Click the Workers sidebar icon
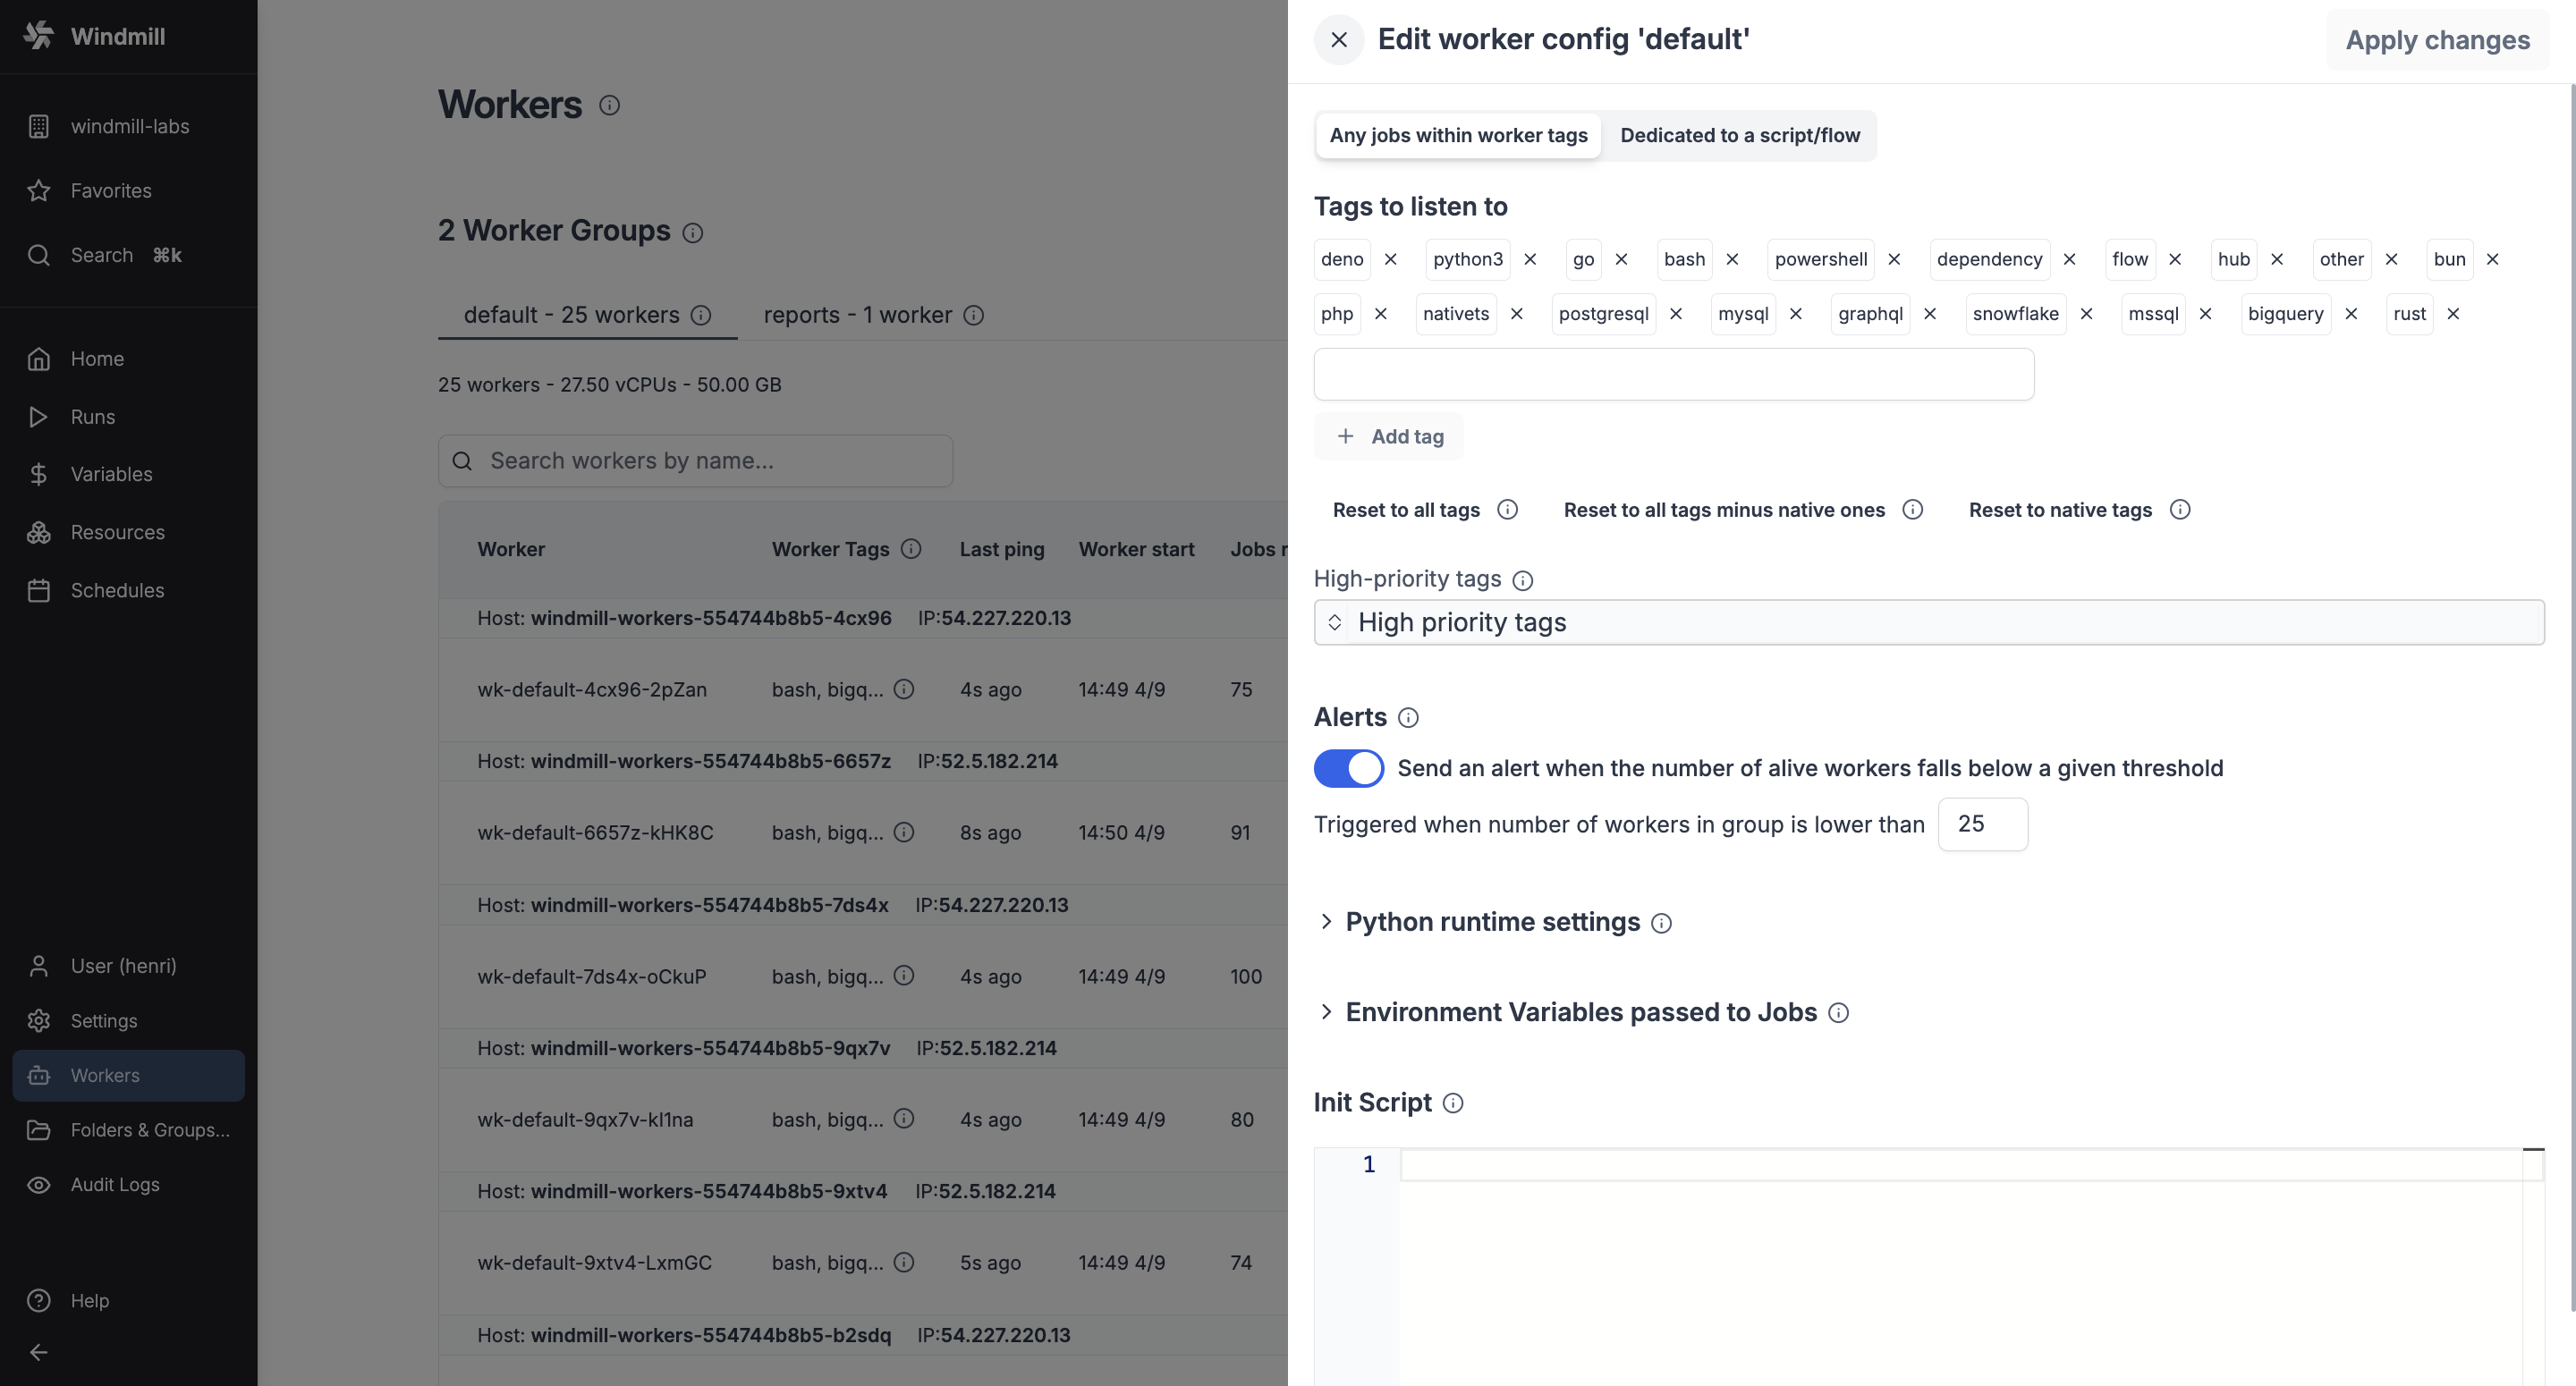This screenshot has width=2576, height=1386. coord(39,1074)
